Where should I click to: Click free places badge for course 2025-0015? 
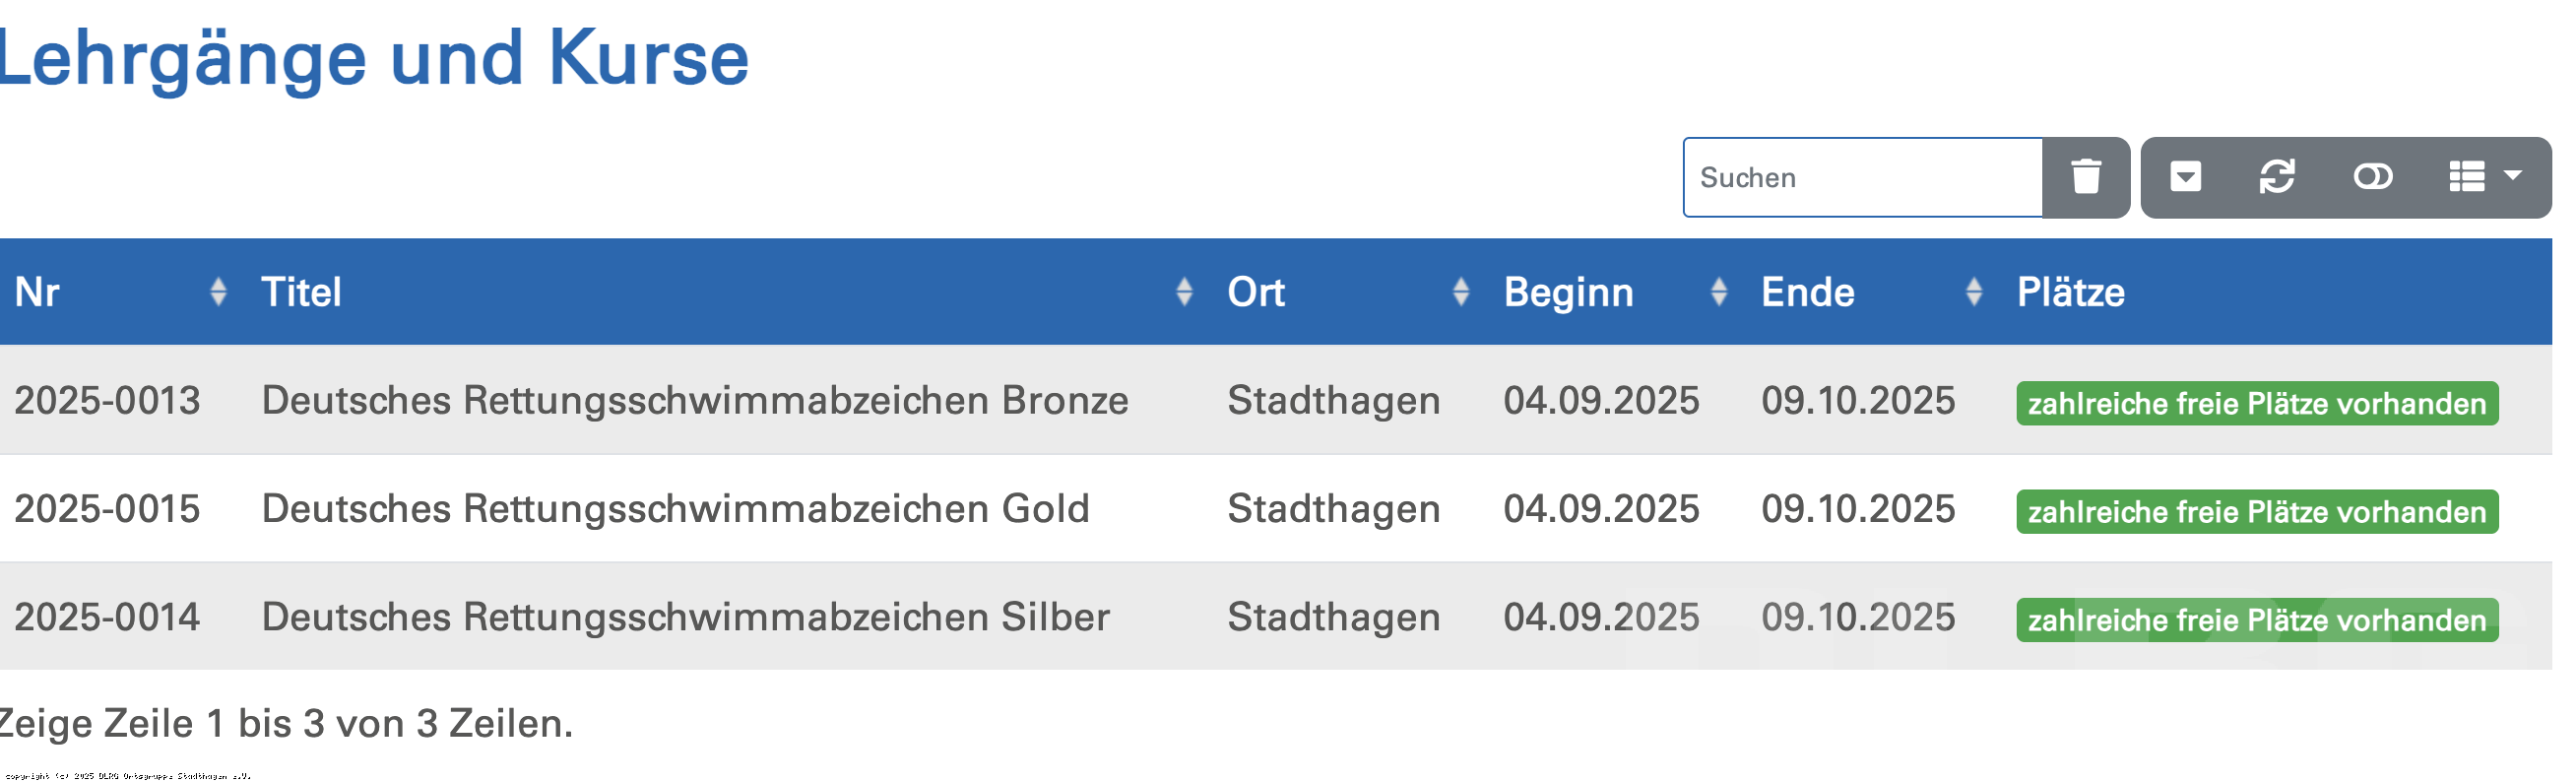coord(2257,511)
